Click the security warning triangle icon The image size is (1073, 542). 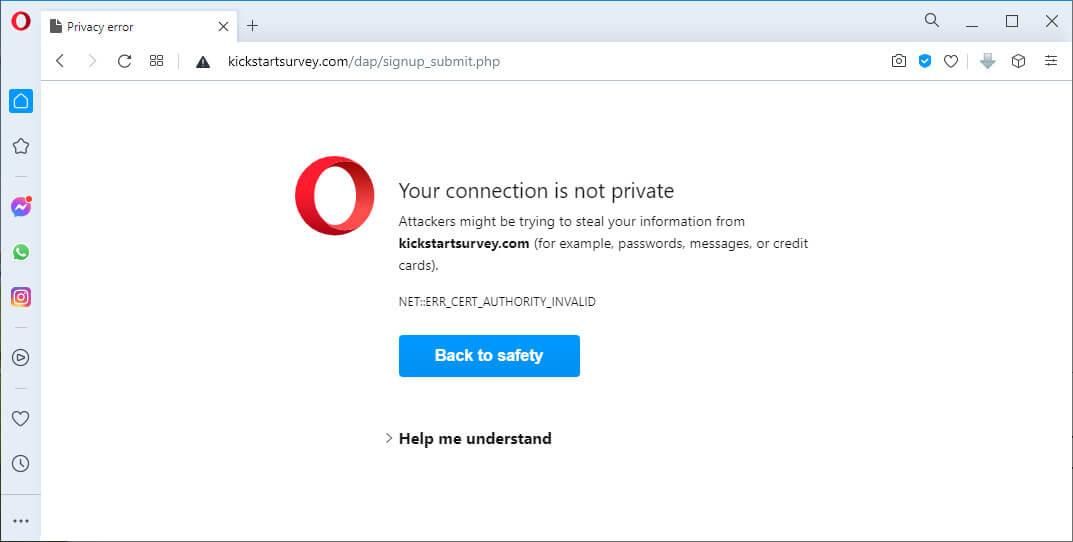point(203,62)
